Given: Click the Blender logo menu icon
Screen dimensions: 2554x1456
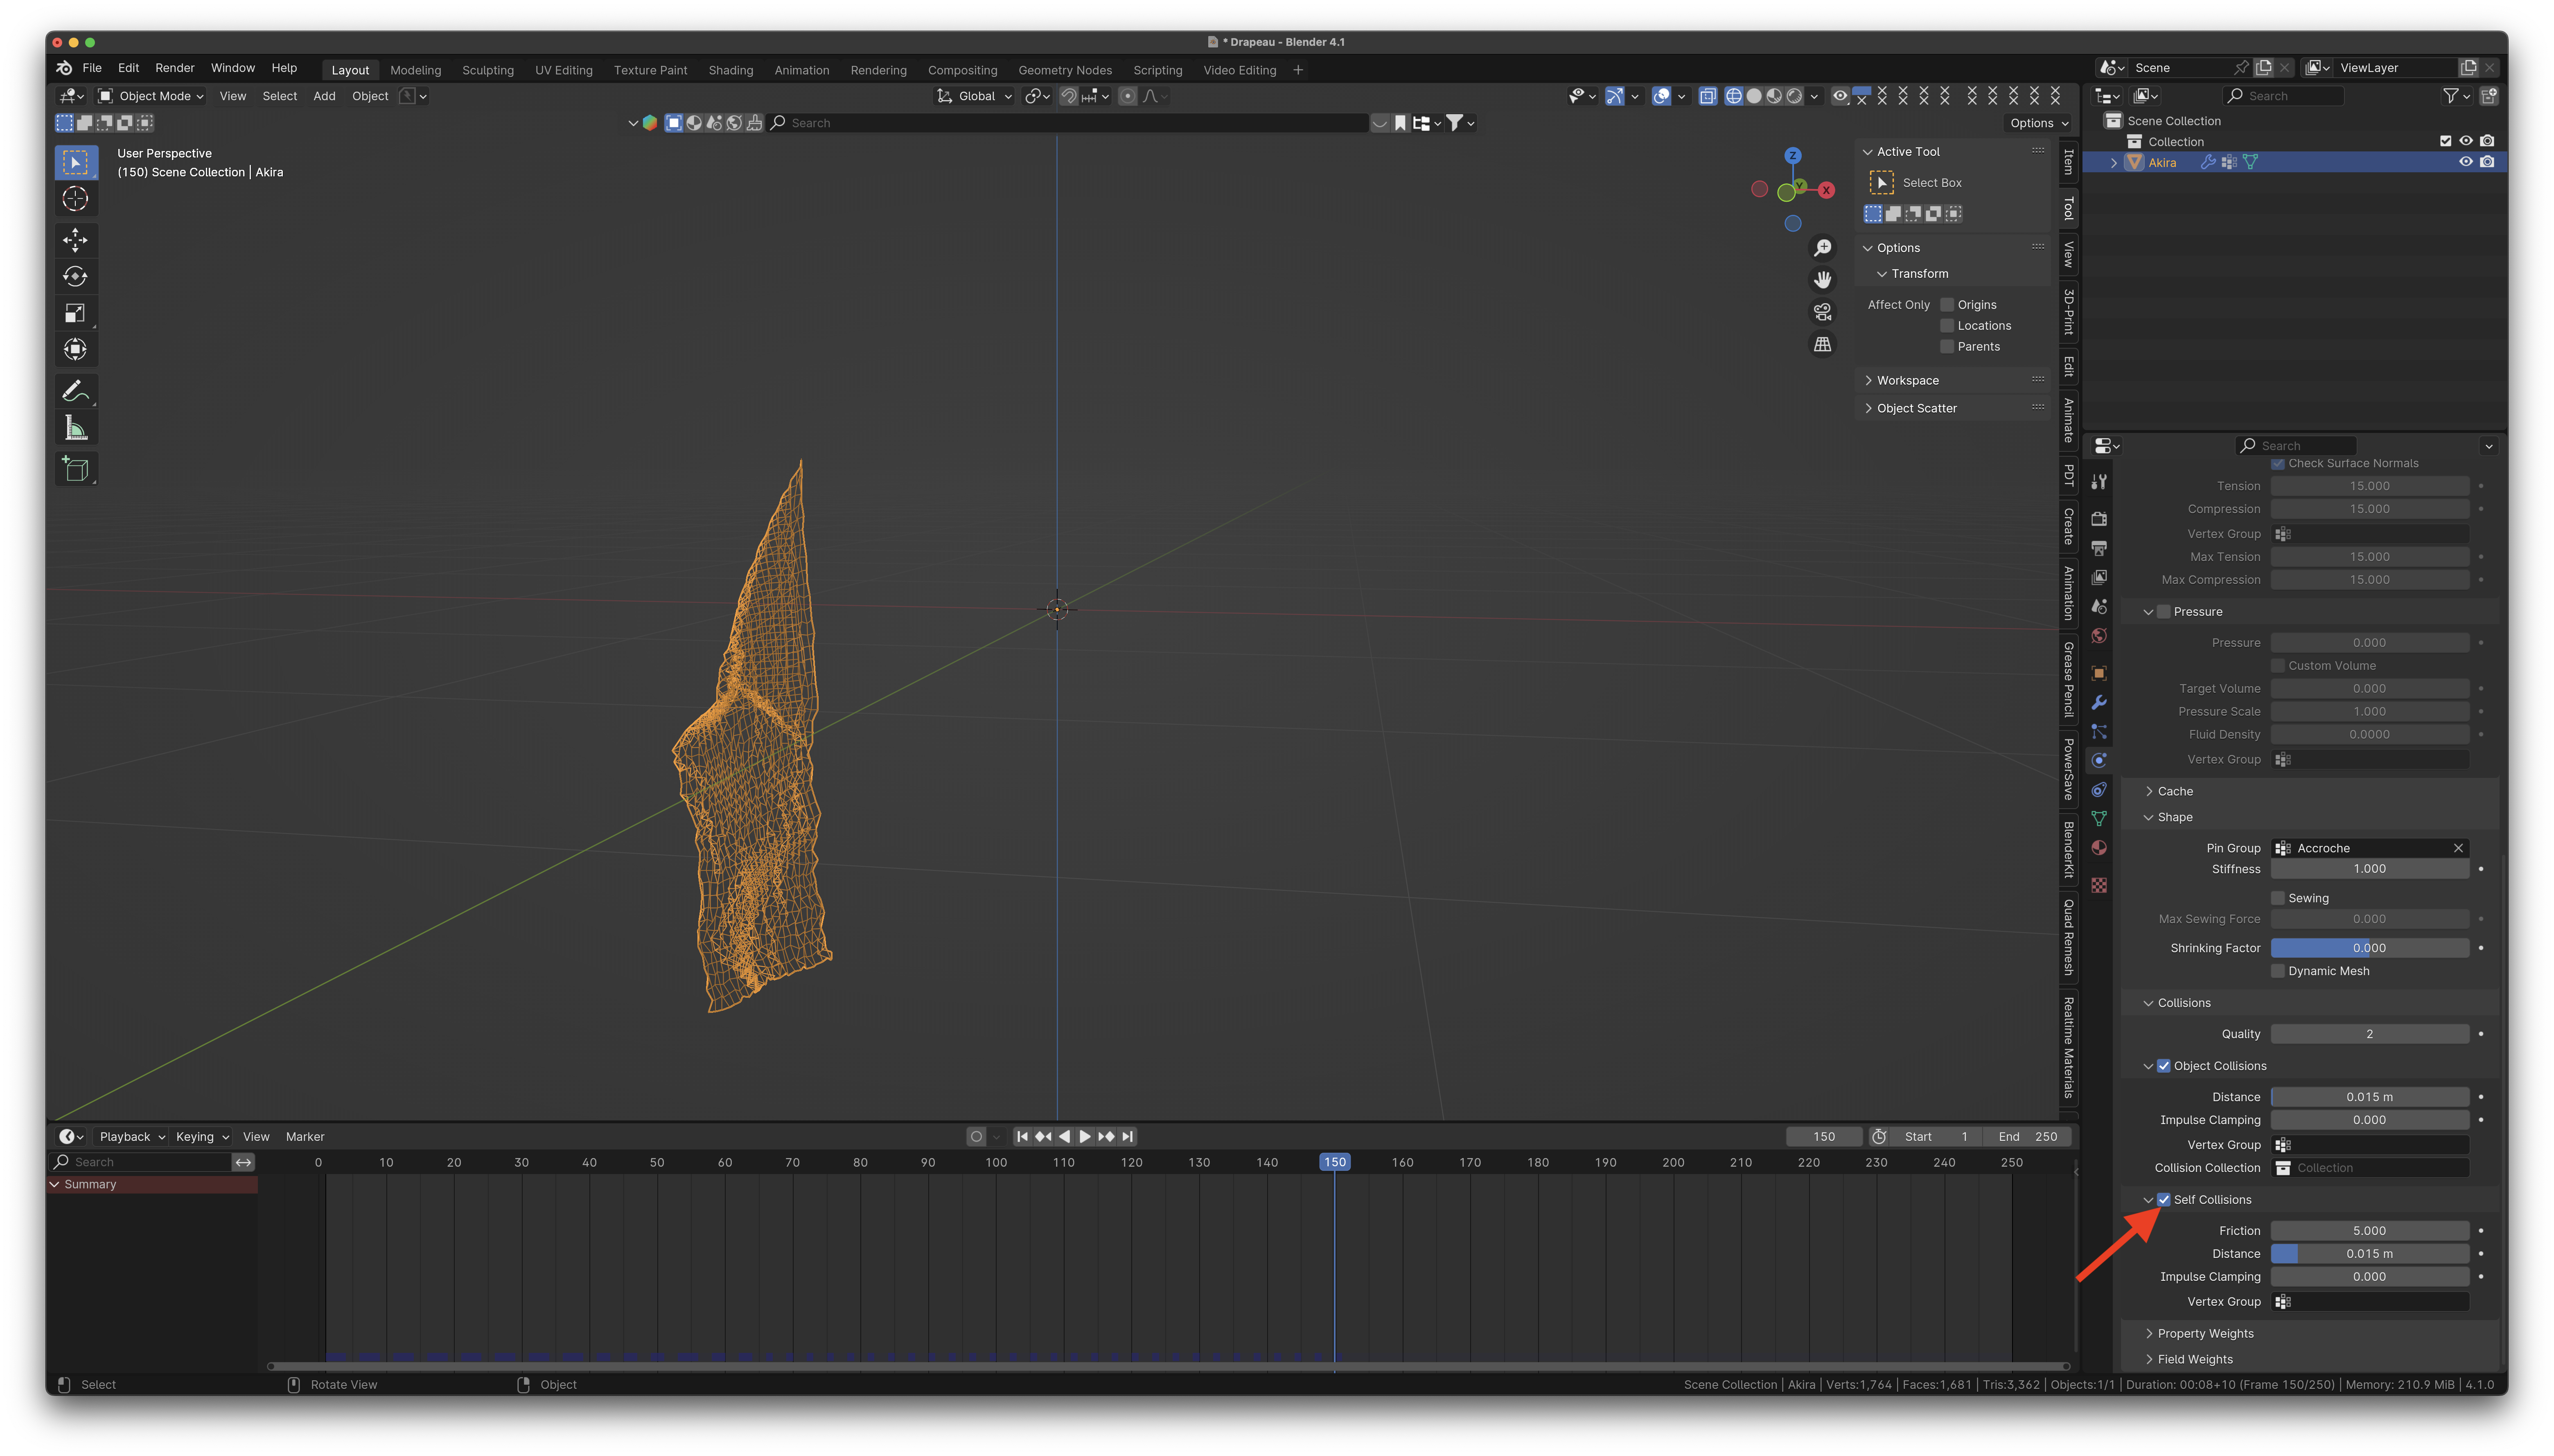Looking at the screenshot, I should (64, 68).
